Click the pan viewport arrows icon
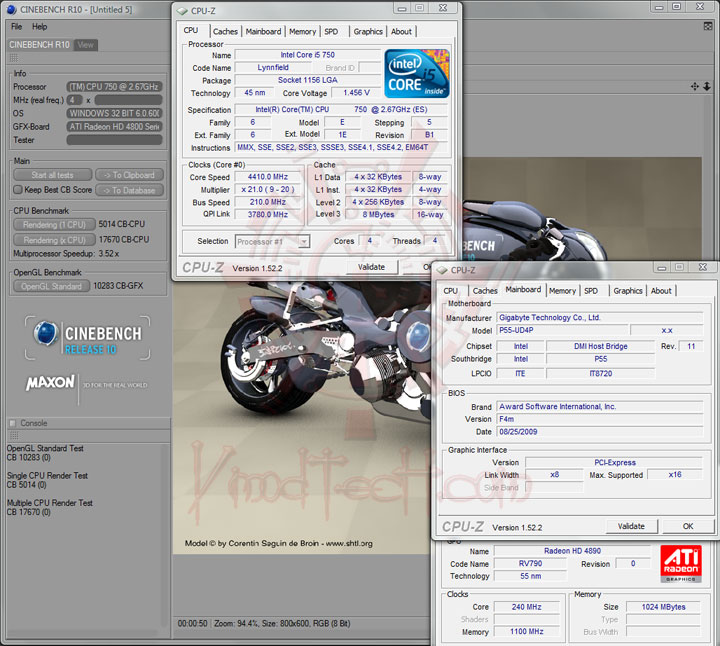 click(694, 87)
